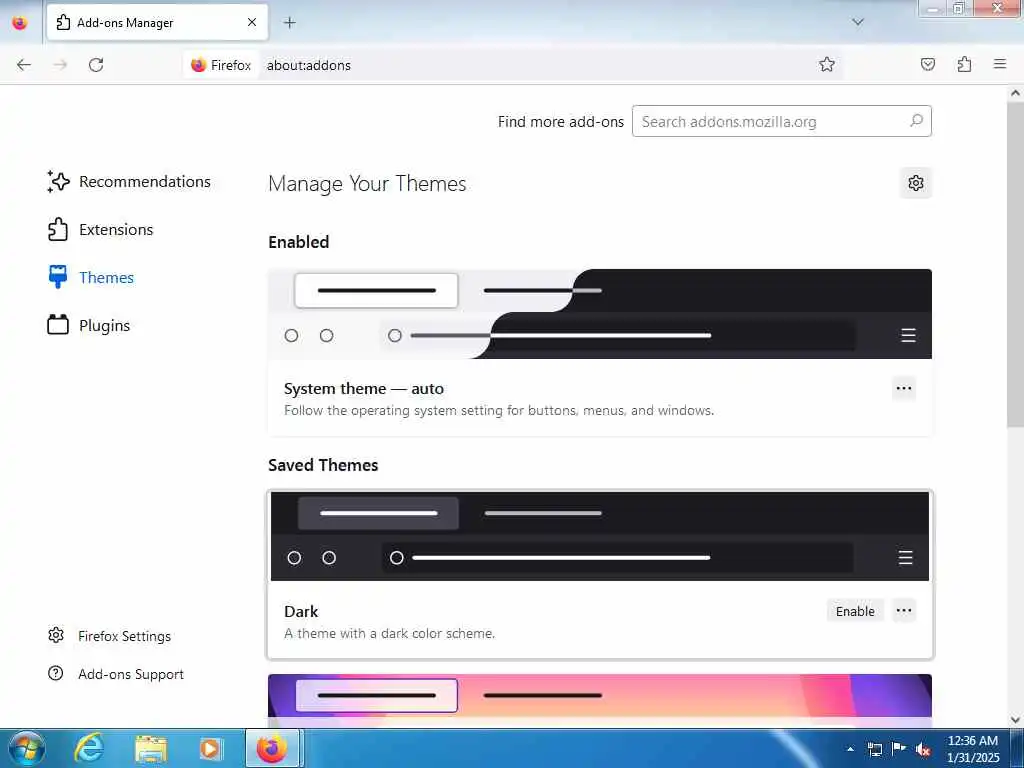Screen dimensions: 1024x768
Task: Click the System theme preview image
Action: [600, 314]
